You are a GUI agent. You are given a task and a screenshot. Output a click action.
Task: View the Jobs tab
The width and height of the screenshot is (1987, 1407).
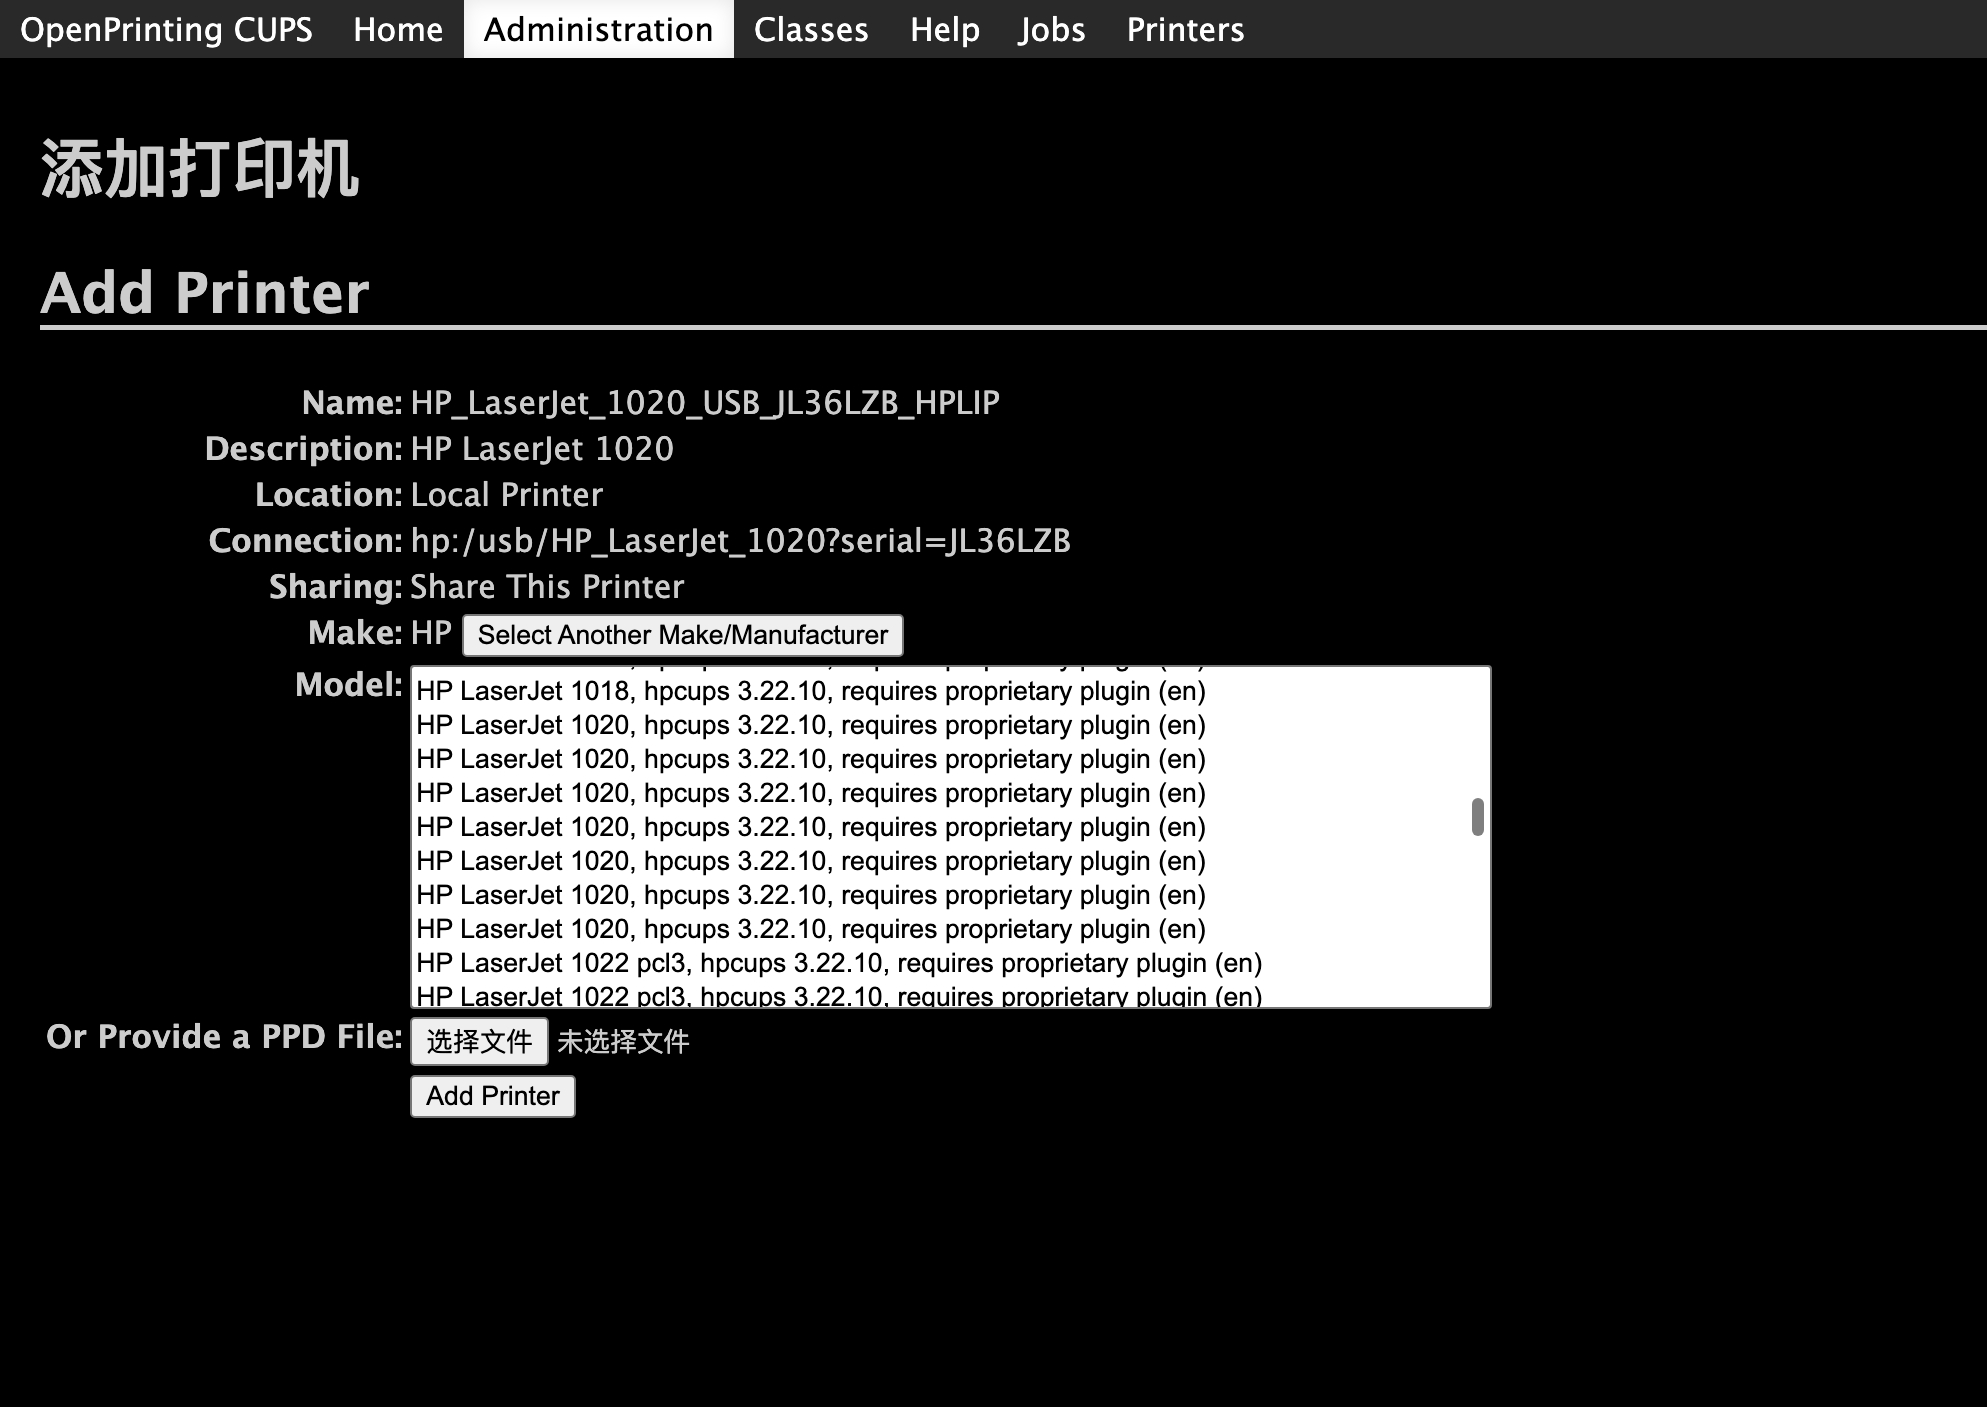pos(1052,29)
